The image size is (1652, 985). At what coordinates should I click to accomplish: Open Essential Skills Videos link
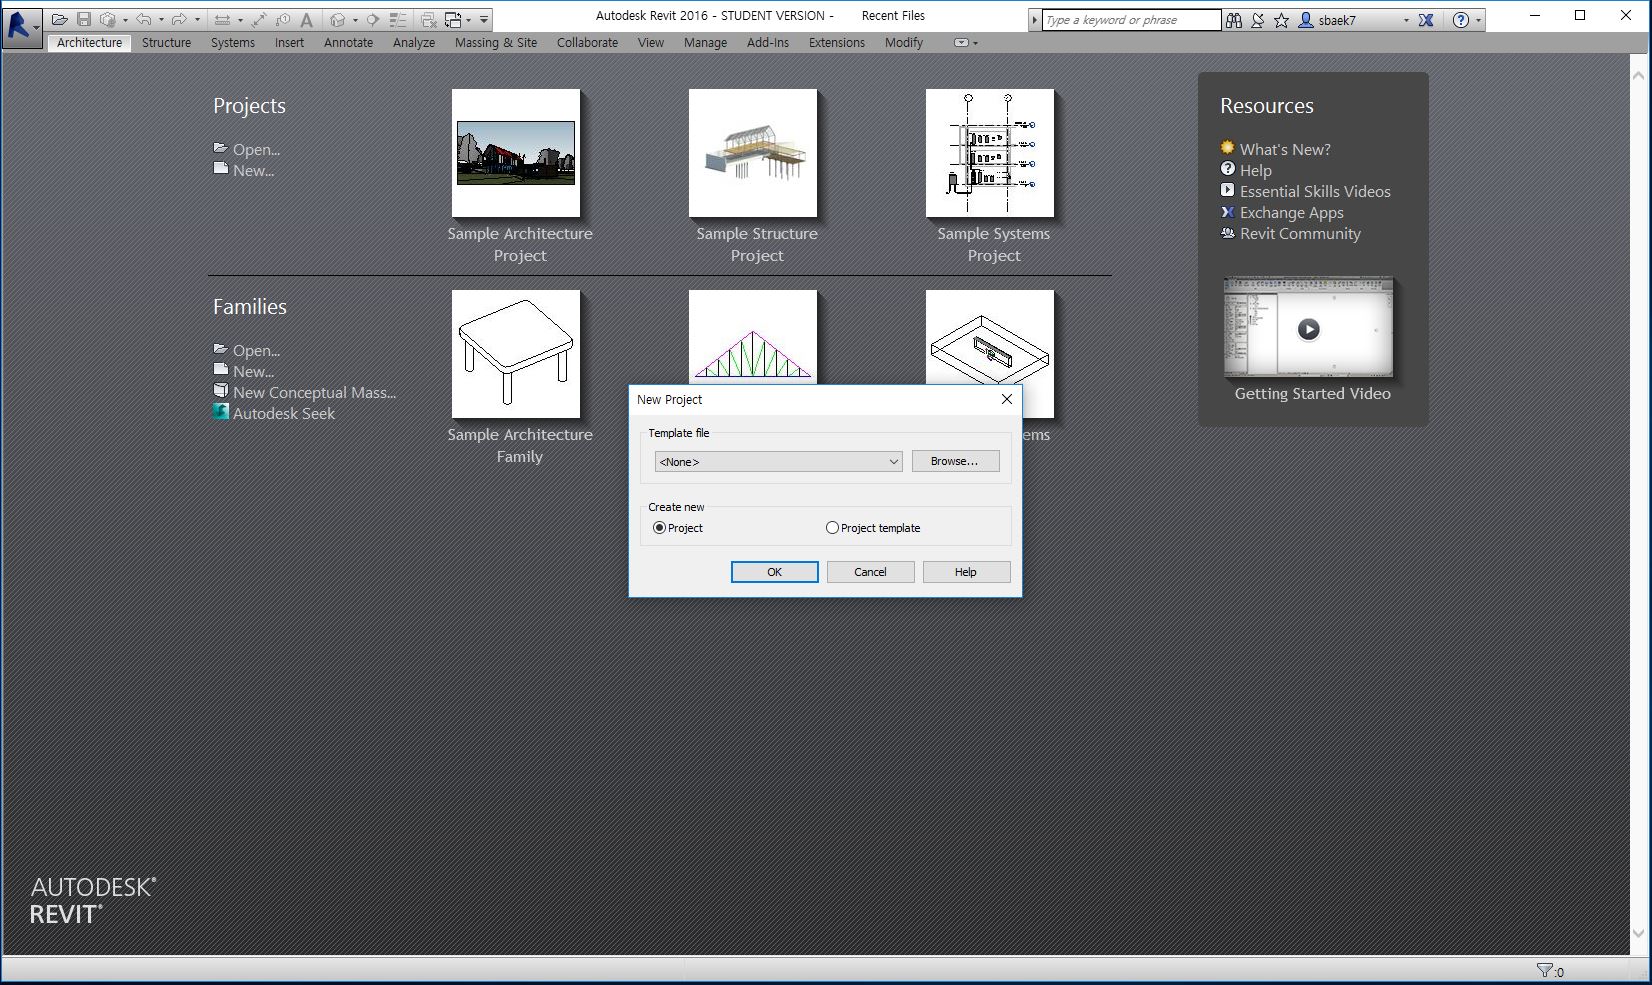click(1315, 191)
